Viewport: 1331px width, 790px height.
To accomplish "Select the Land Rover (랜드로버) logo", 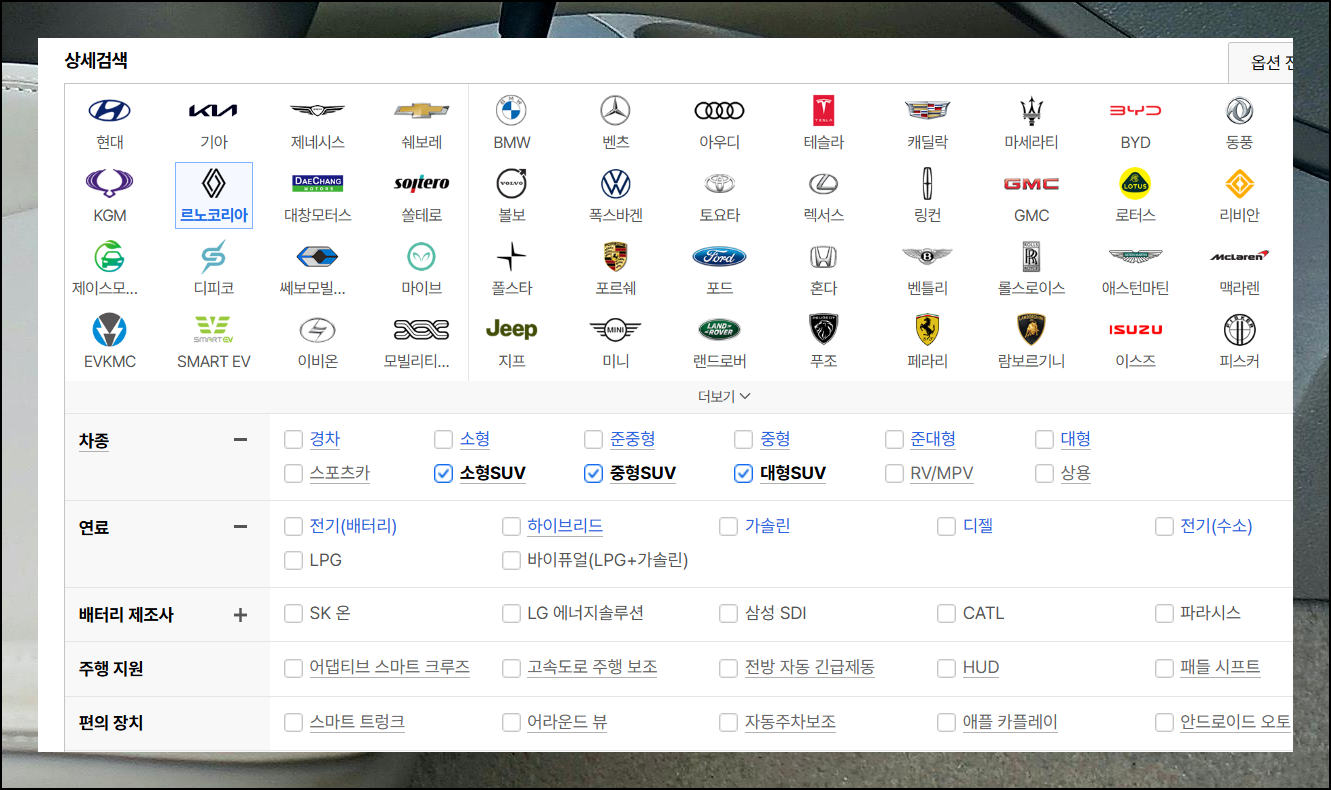I will coord(720,330).
